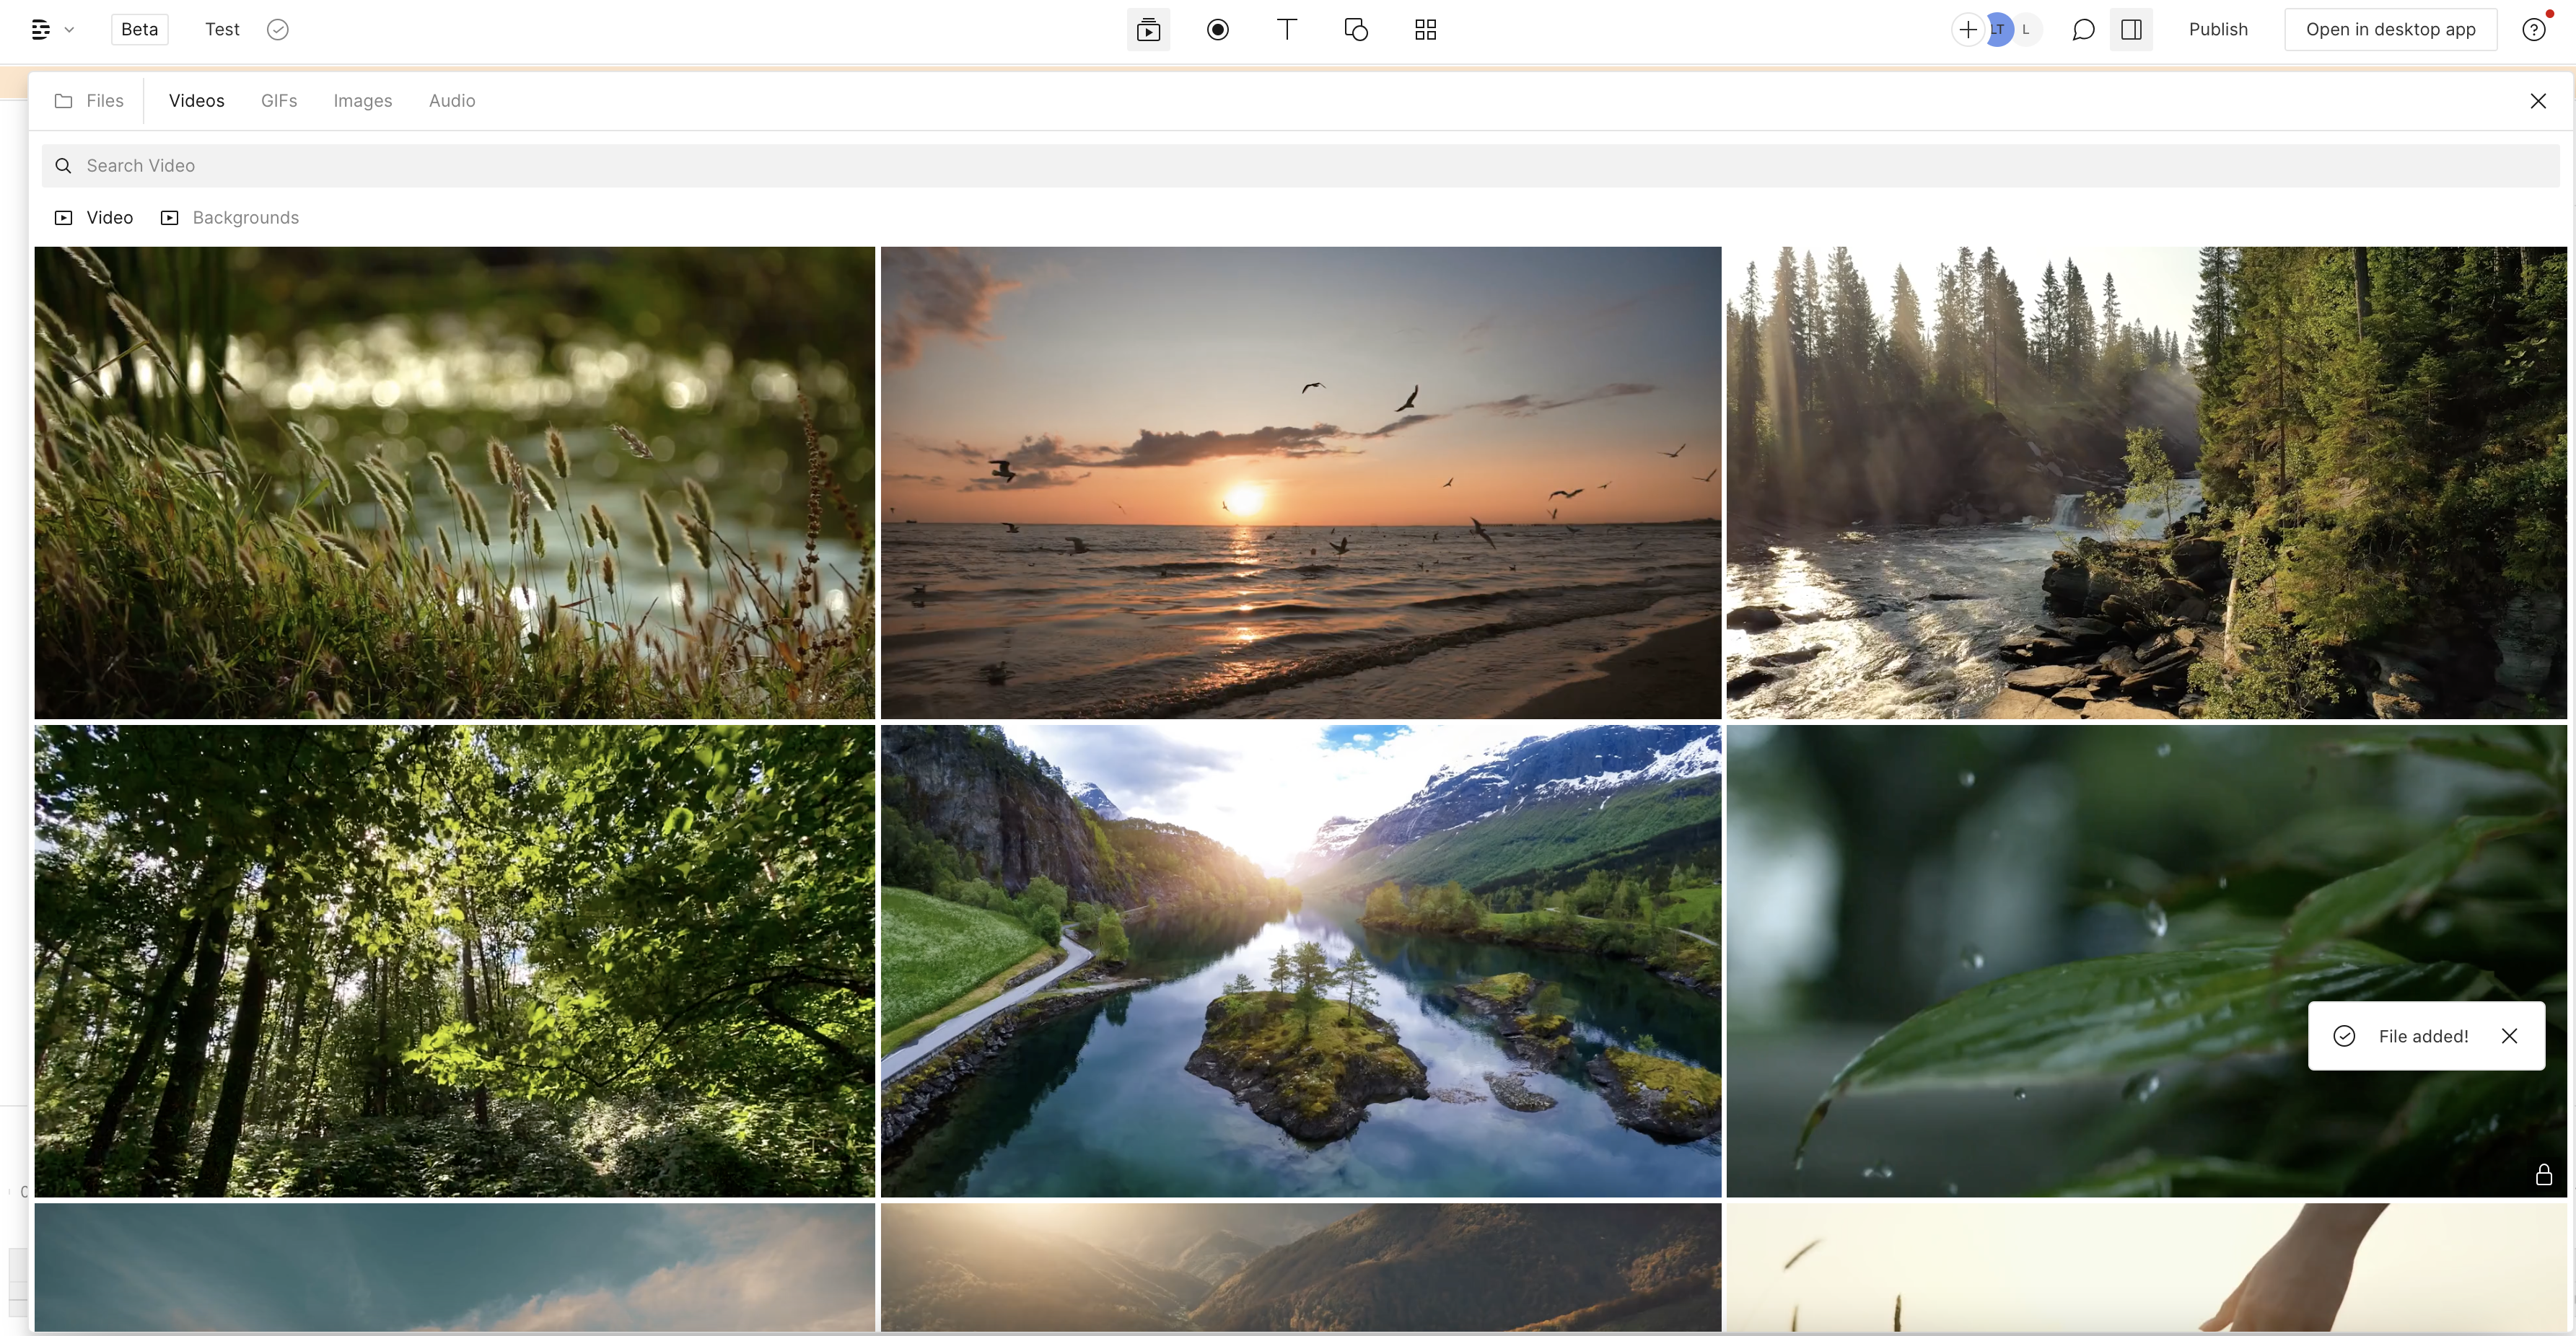Click the Search Video input field

[1300, 166]
